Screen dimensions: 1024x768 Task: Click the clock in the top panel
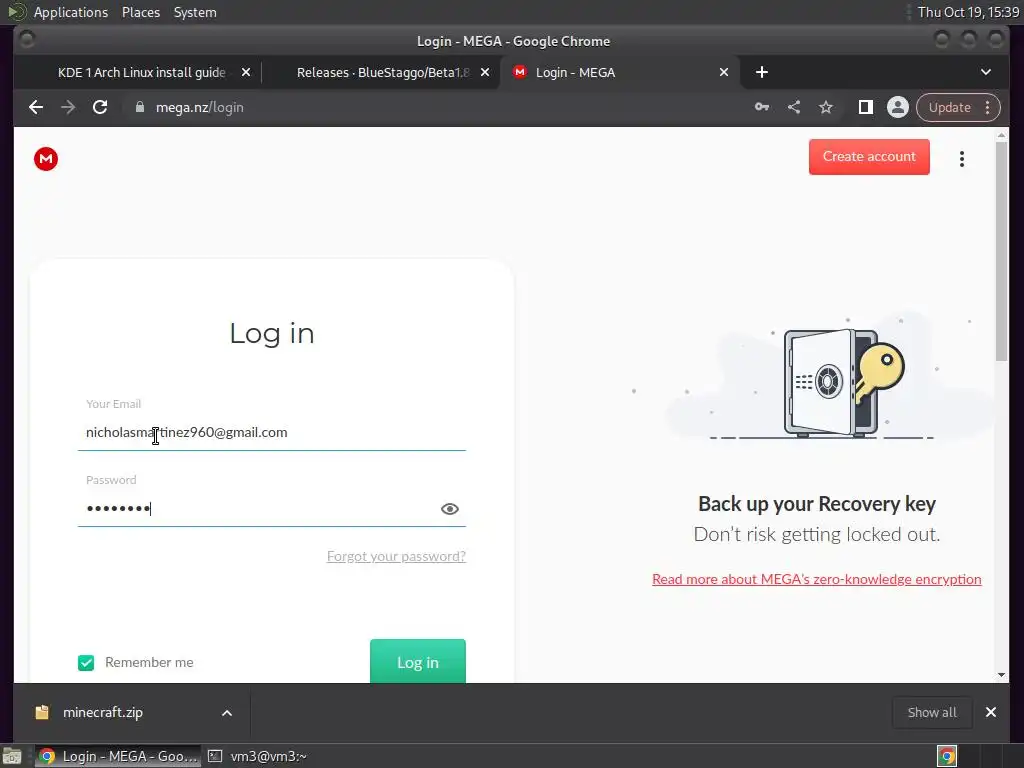click(x=968, y=12)
